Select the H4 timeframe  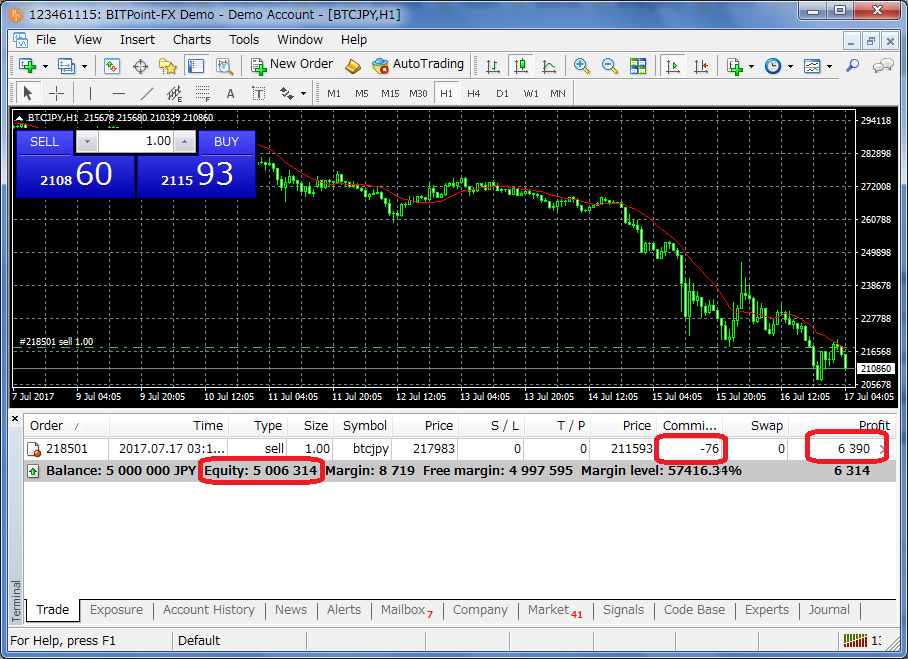coord(474,93)
